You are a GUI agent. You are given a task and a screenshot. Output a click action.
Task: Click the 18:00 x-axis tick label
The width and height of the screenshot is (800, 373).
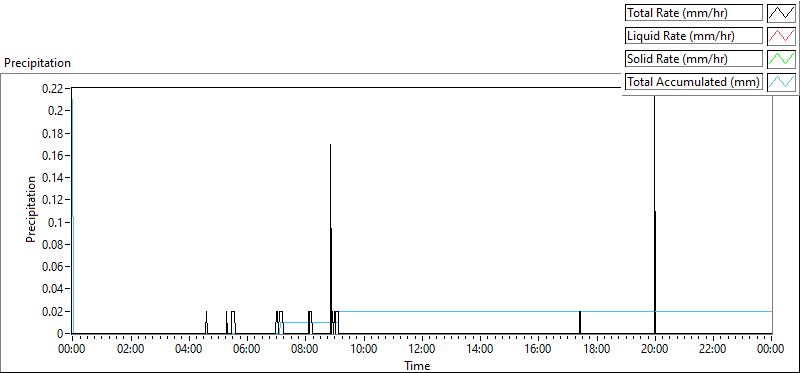596,350
